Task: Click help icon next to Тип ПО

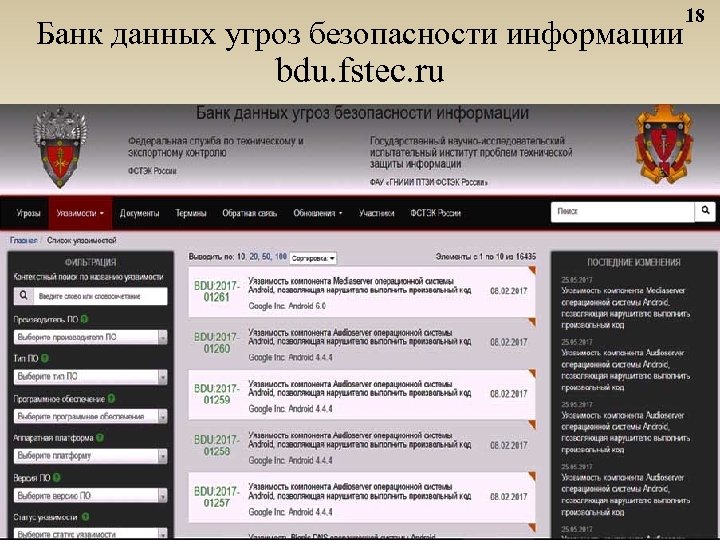Action: (x=45, y=358)
